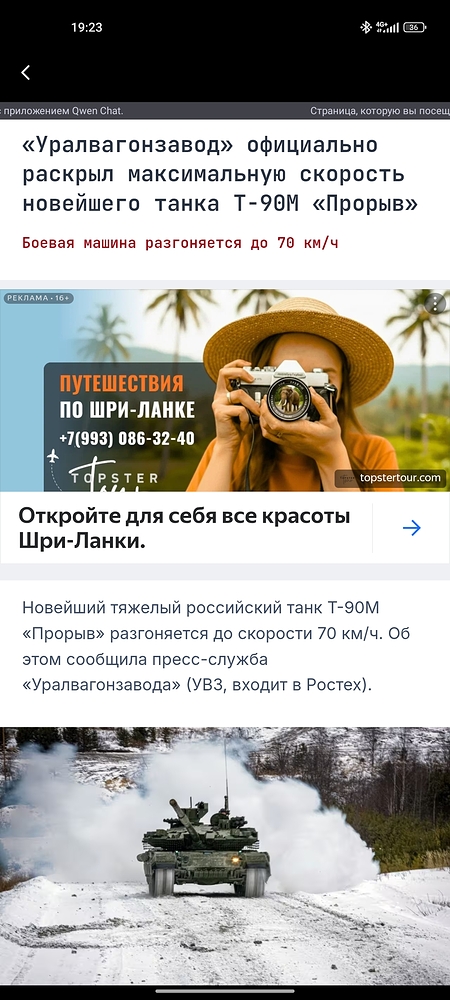Tap the Bluetooth status icon
This screenshot has height=1000, width=450.
(x=366, y=27)
